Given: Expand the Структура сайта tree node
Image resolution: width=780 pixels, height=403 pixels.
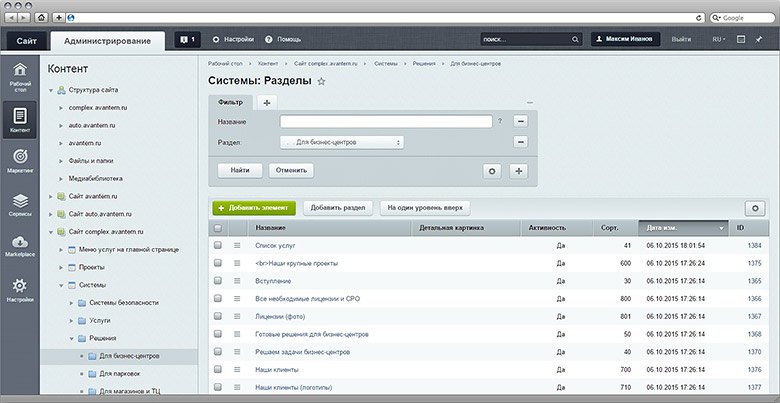Looking at the screenshot, I should (x=52, y=90).
